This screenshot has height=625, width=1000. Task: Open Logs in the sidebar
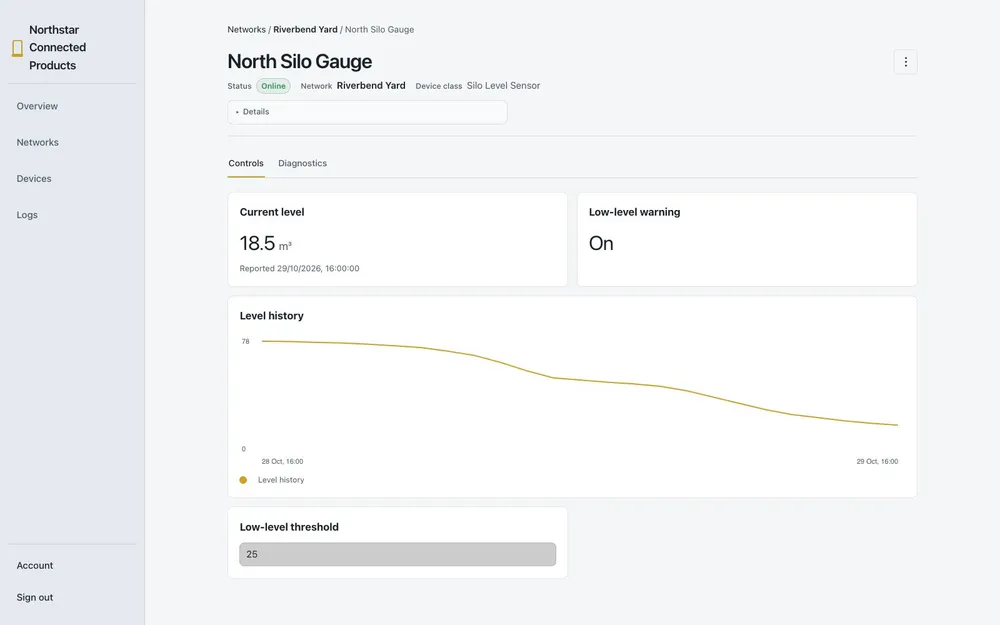point(27,215)
